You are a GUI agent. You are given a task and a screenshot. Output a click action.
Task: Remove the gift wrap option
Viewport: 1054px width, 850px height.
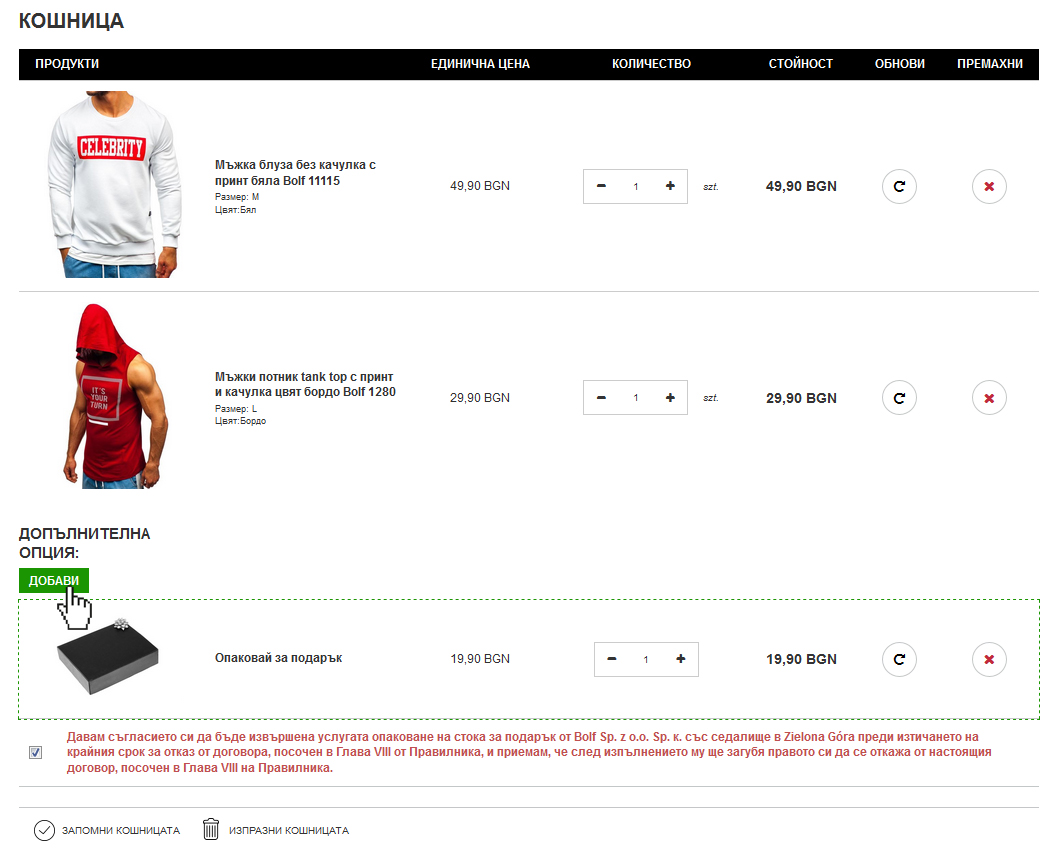tap(989, 659)
